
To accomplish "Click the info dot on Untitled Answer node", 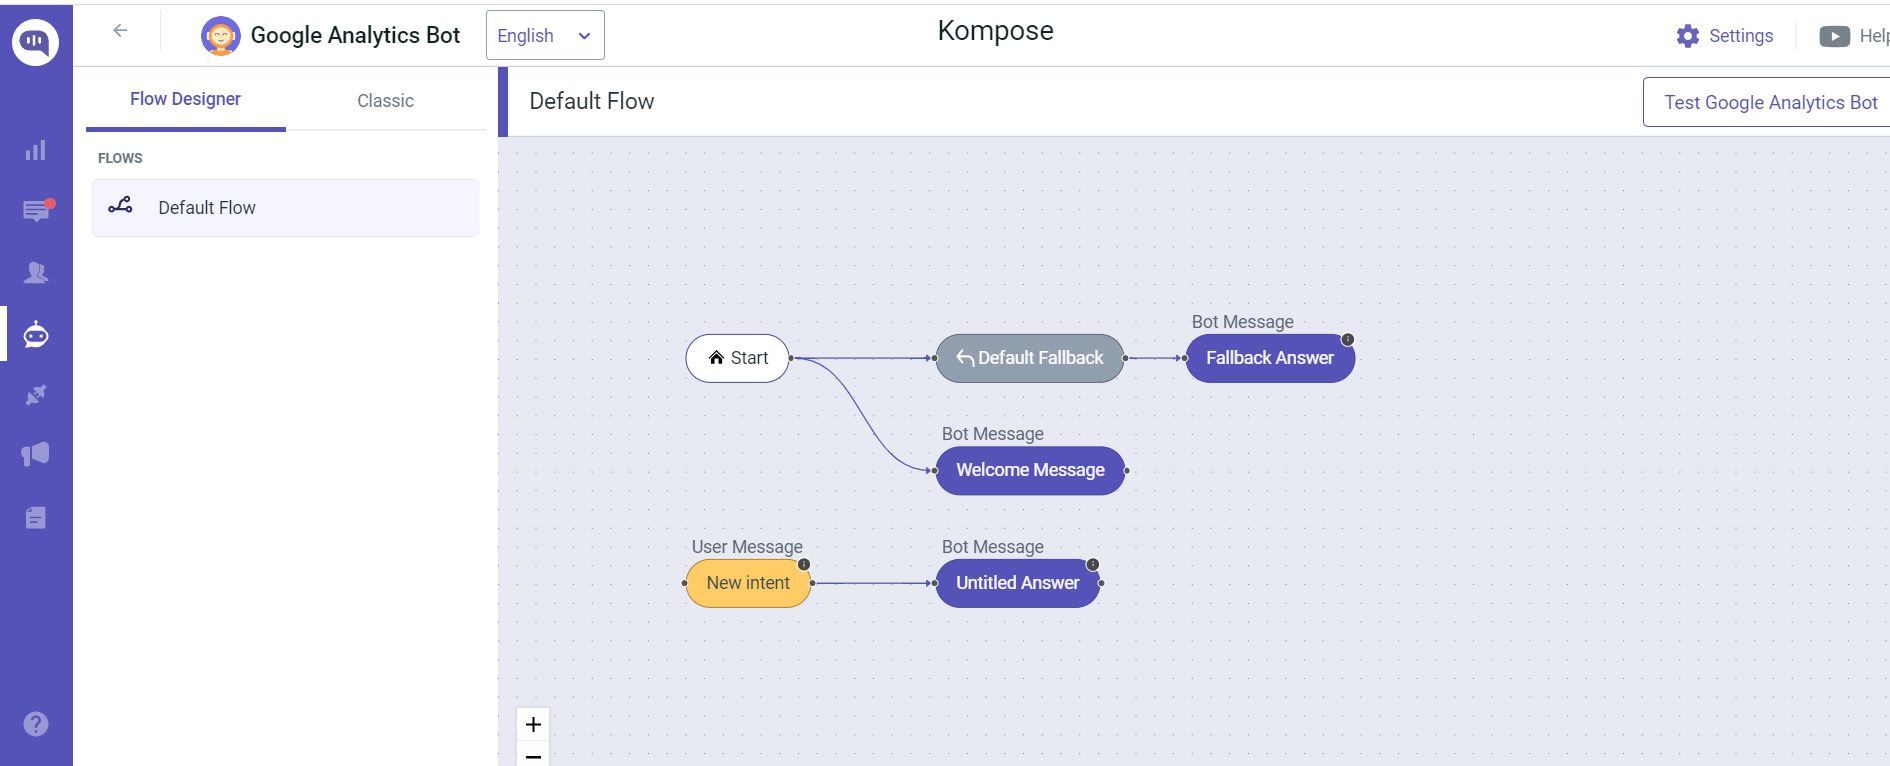I will (1093, 564).
